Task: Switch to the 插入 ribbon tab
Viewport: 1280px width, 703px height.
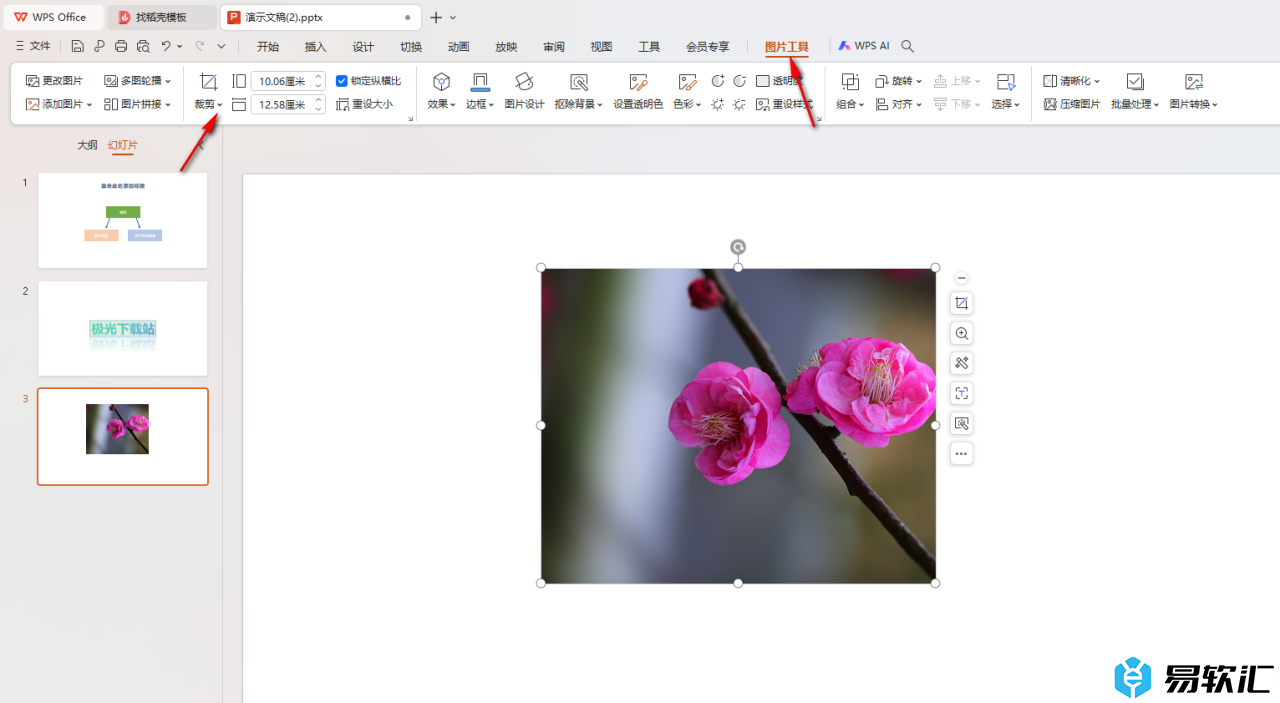Action: (x=316, y=46)
